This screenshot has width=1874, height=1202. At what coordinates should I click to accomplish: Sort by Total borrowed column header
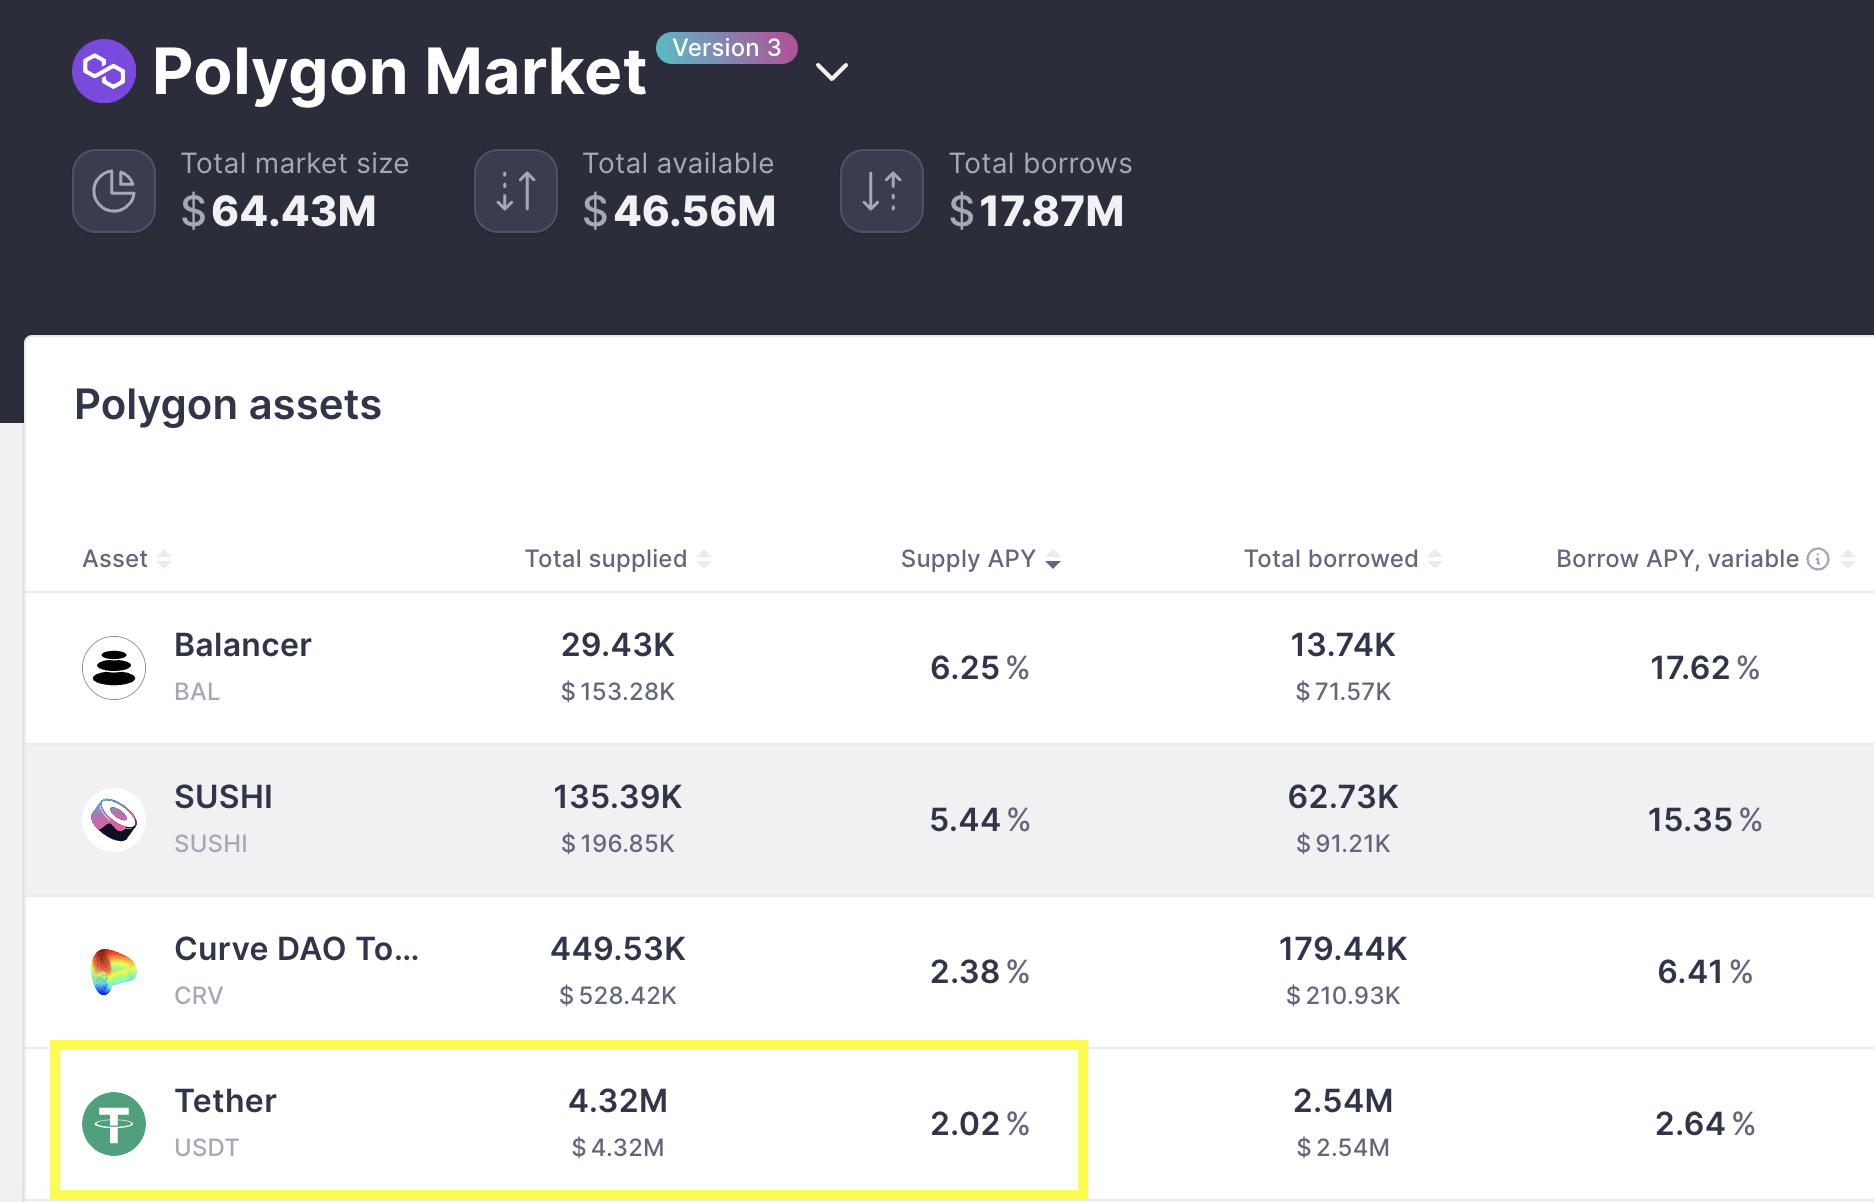click(x=1343, y=559)
